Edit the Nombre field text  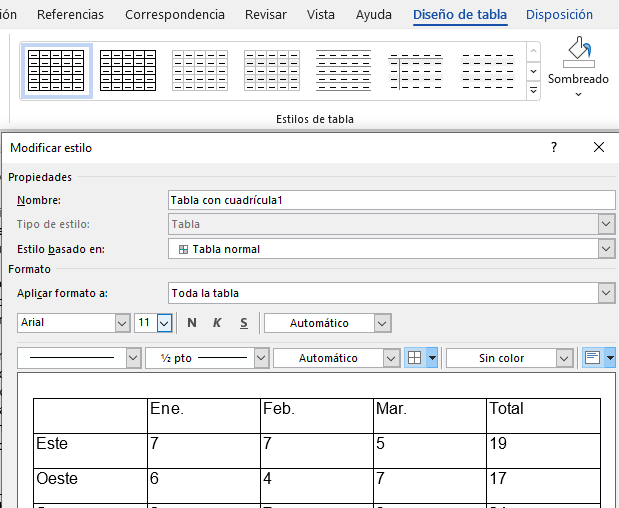click(391, 200)
